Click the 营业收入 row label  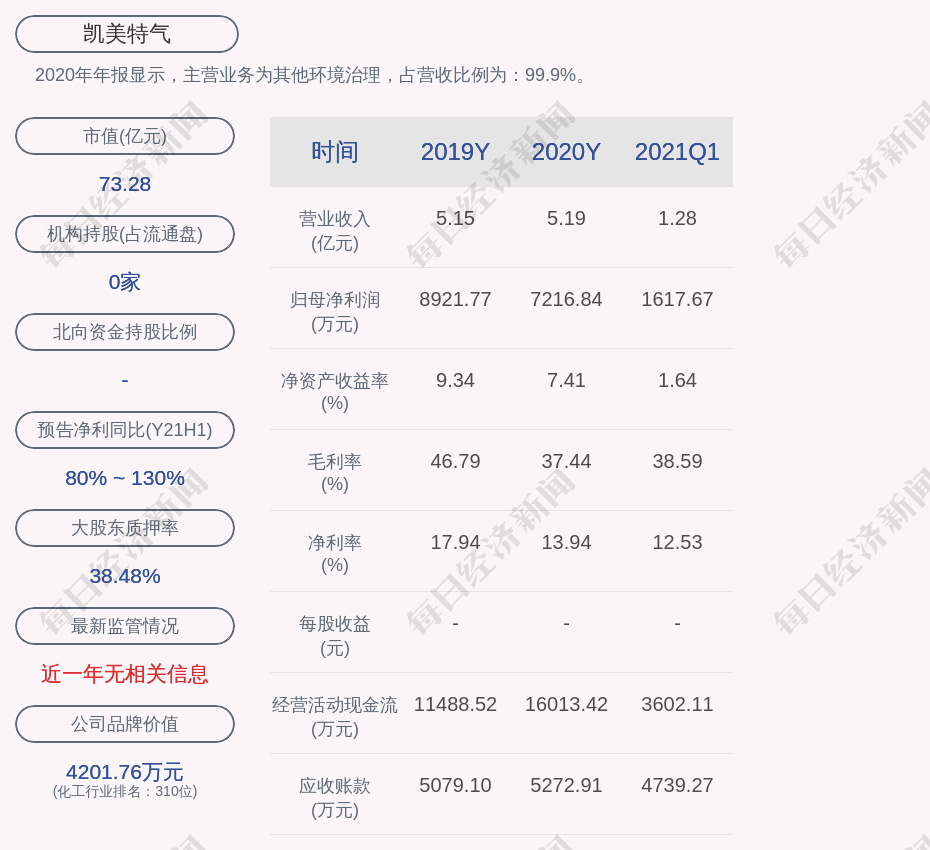(335, 231)
